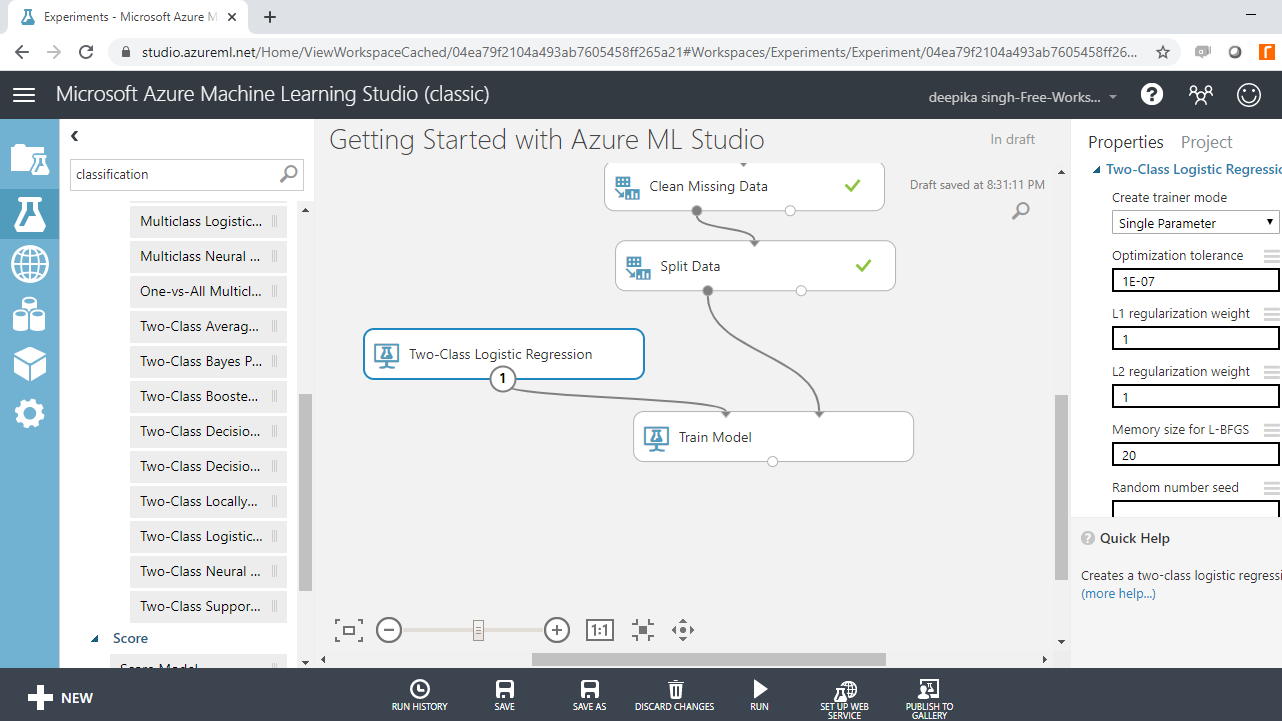This screenshot has height=721, width=1282.
Task: Open the Memory size for L-BFGS parameter menu
Action: click(1271, 430)
